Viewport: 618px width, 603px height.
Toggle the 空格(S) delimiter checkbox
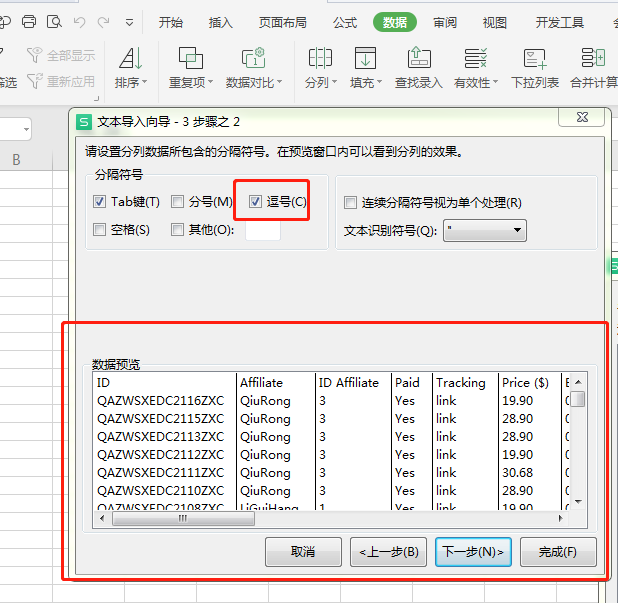[x=99, y=229]
